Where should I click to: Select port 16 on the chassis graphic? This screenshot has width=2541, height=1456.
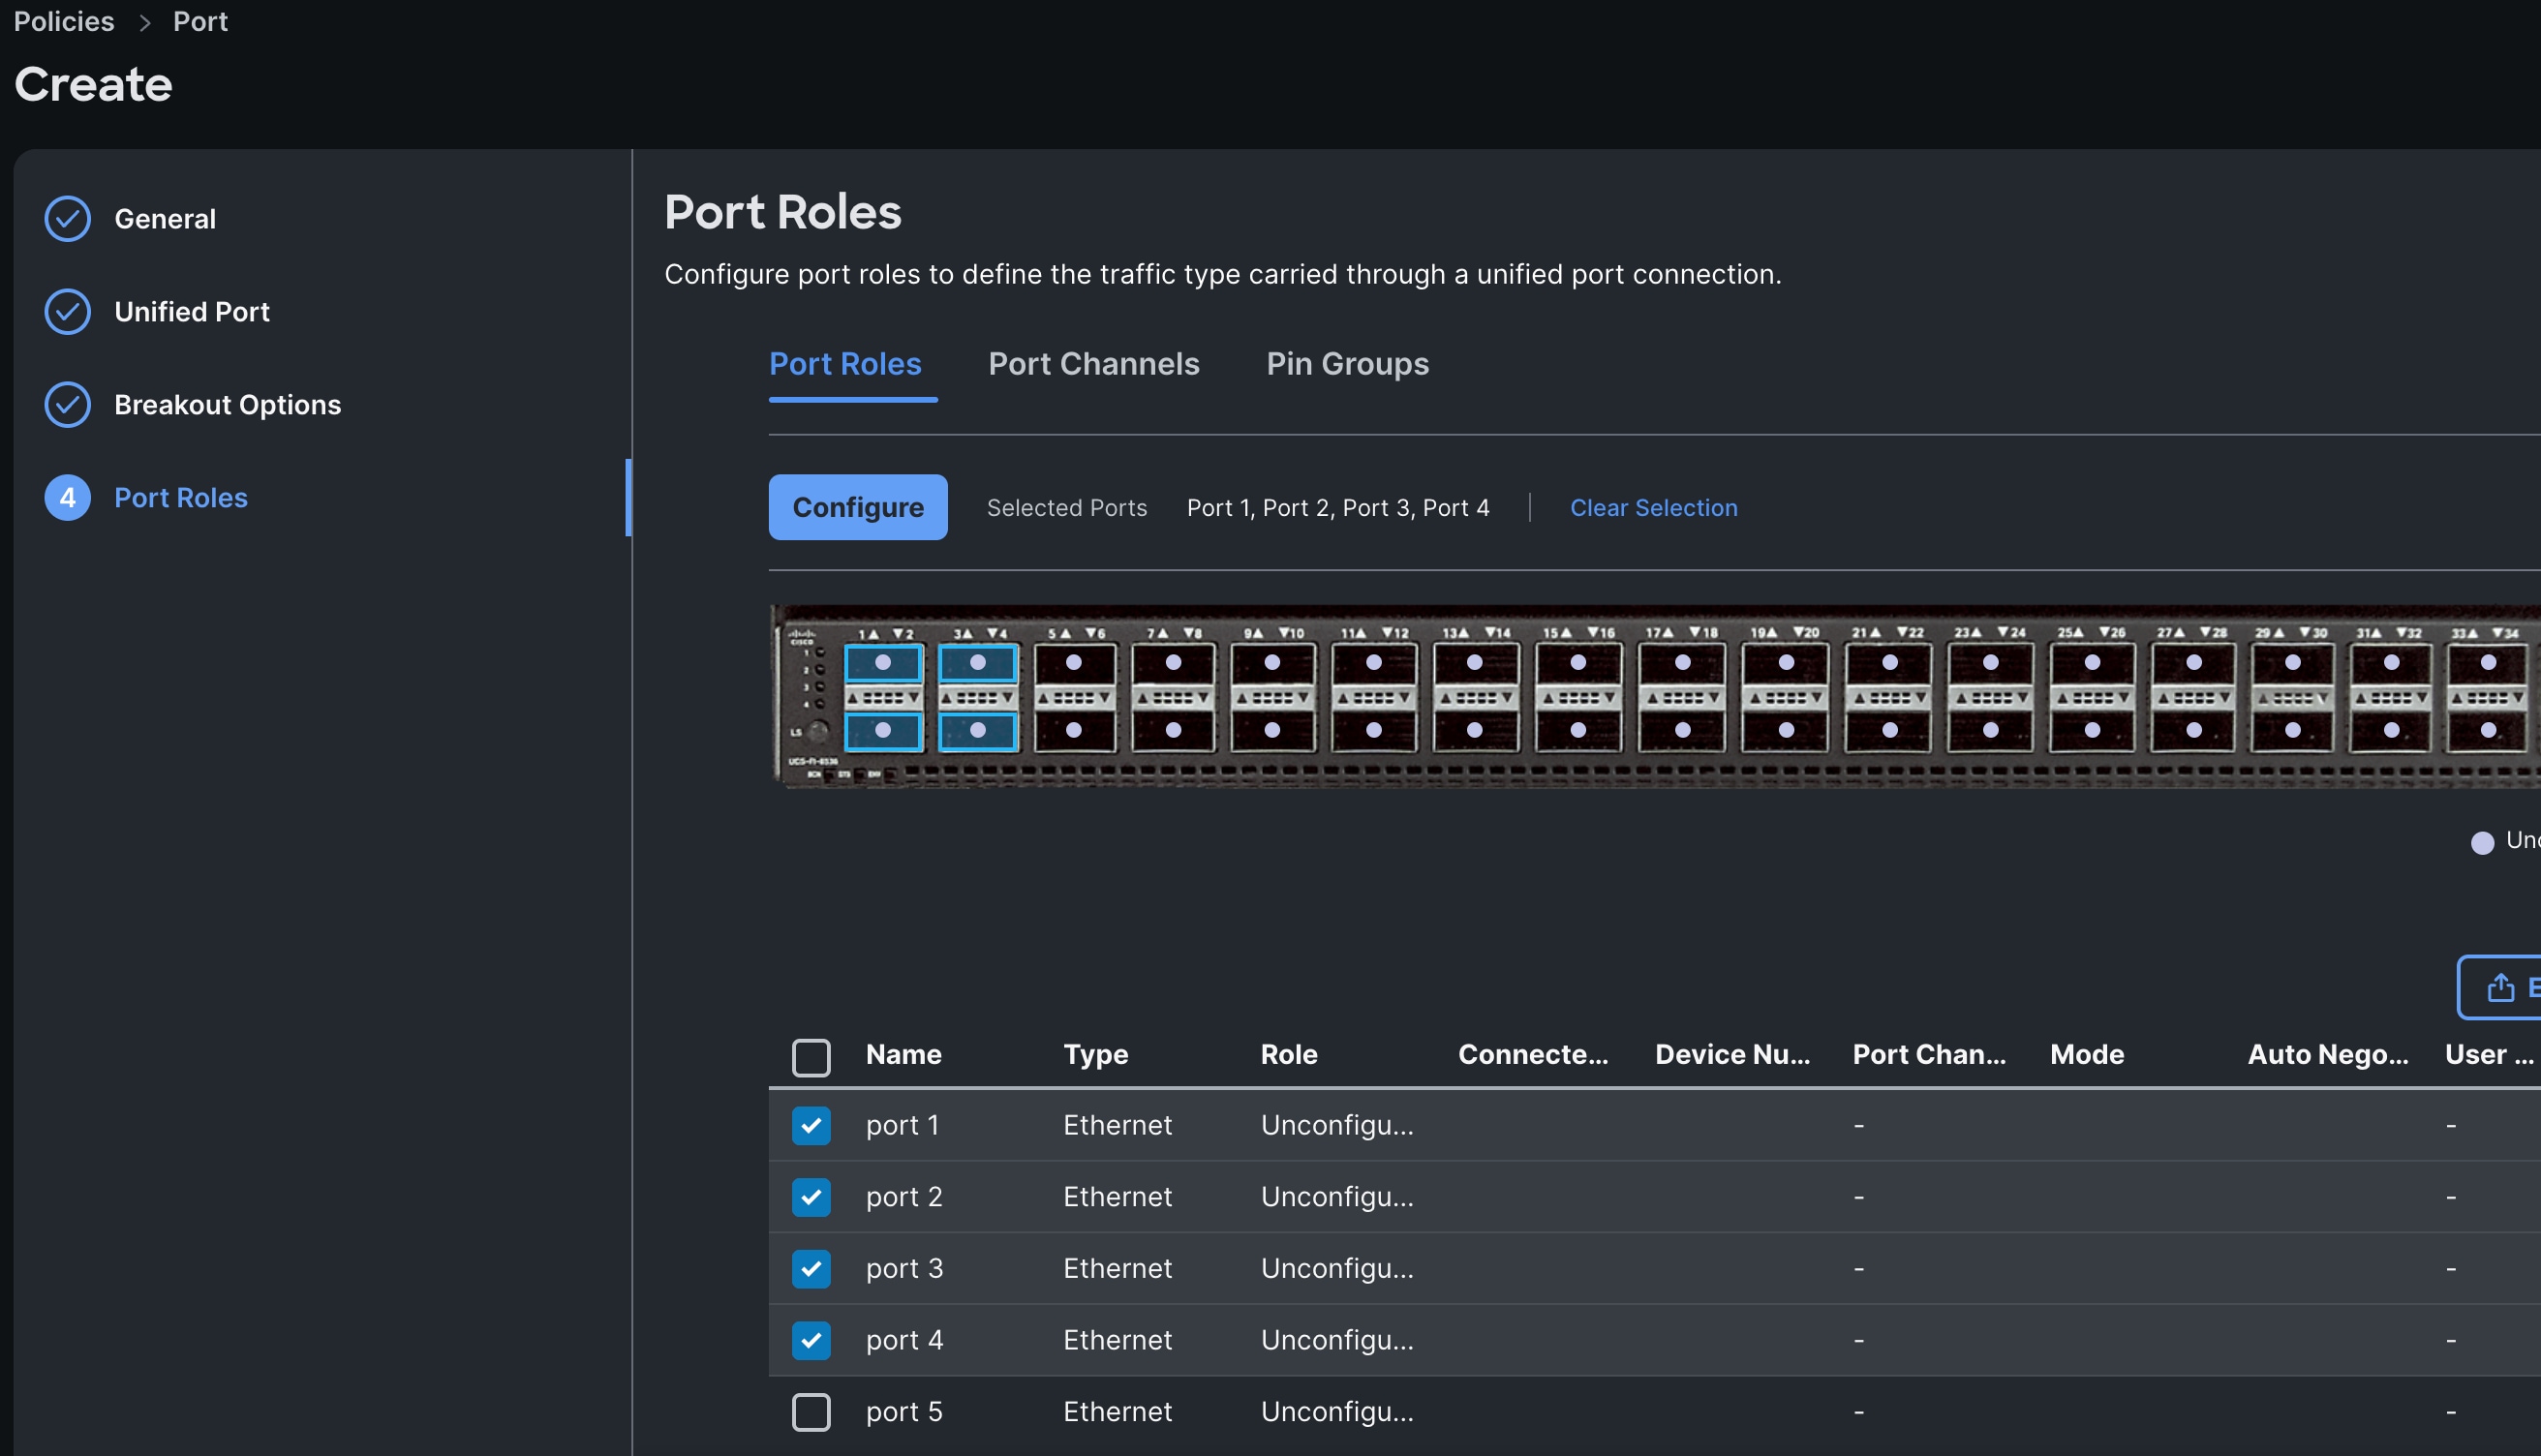pyautogui.click(x=1578, y=731)
